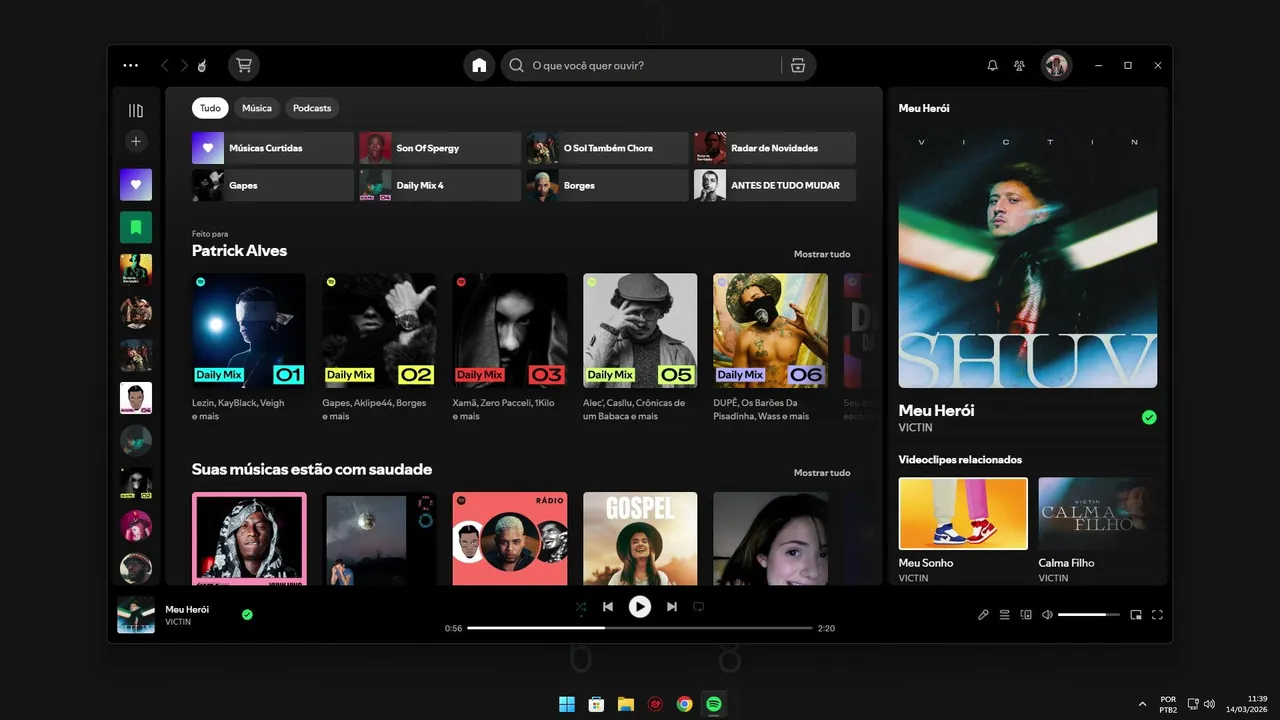The width and height of the screenshot is (1280, 720).
Task: Open Músicas Curtidas shortcut
Action: (x=273, y=148)
